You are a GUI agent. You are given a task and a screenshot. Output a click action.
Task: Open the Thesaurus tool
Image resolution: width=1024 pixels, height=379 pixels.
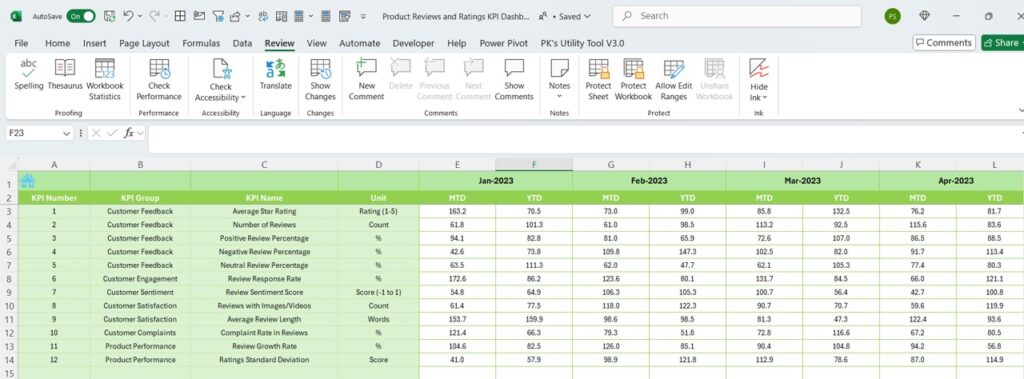(65, 74)
